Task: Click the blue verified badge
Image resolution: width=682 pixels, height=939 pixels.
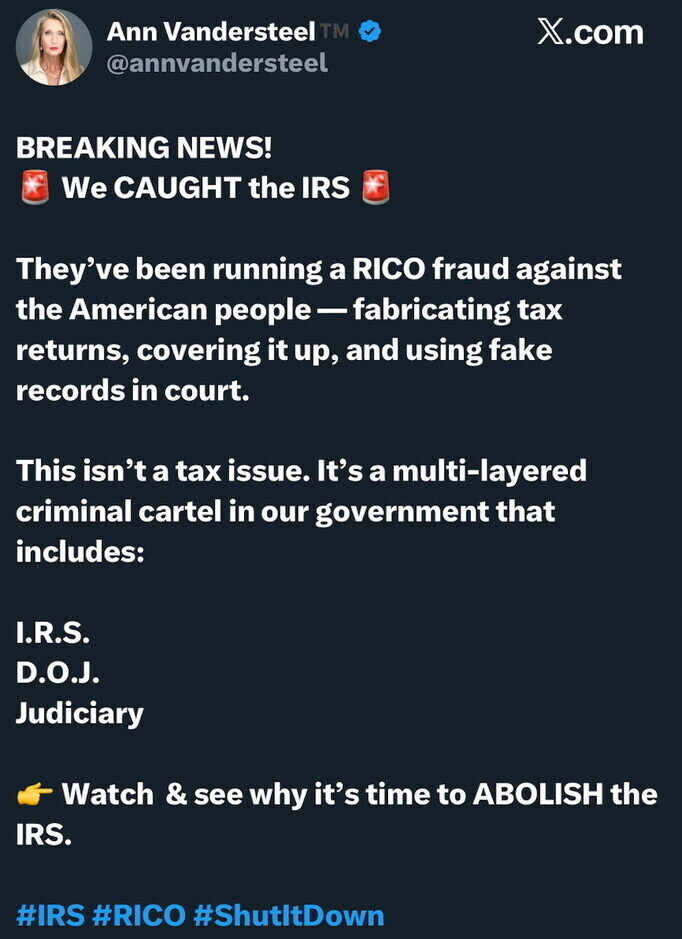Action: [x=369, y=31]
